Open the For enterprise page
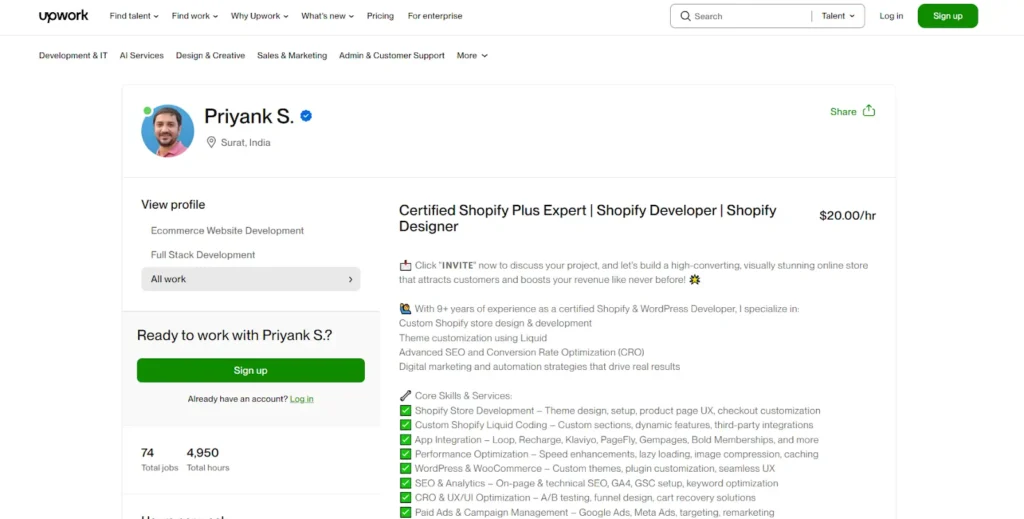 click(x=435, y=16)
